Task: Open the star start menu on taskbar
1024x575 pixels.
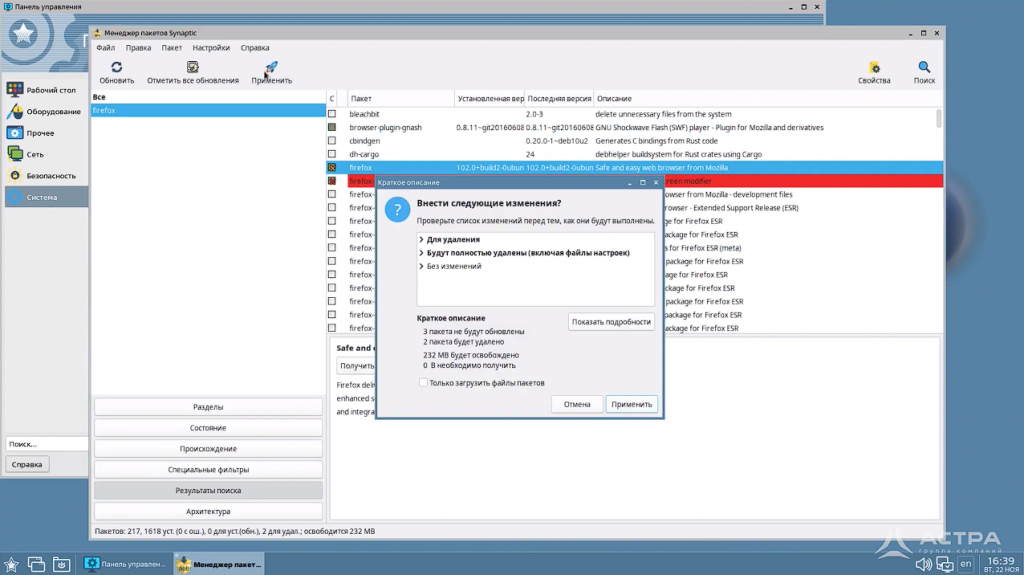Action: point(11,564)
